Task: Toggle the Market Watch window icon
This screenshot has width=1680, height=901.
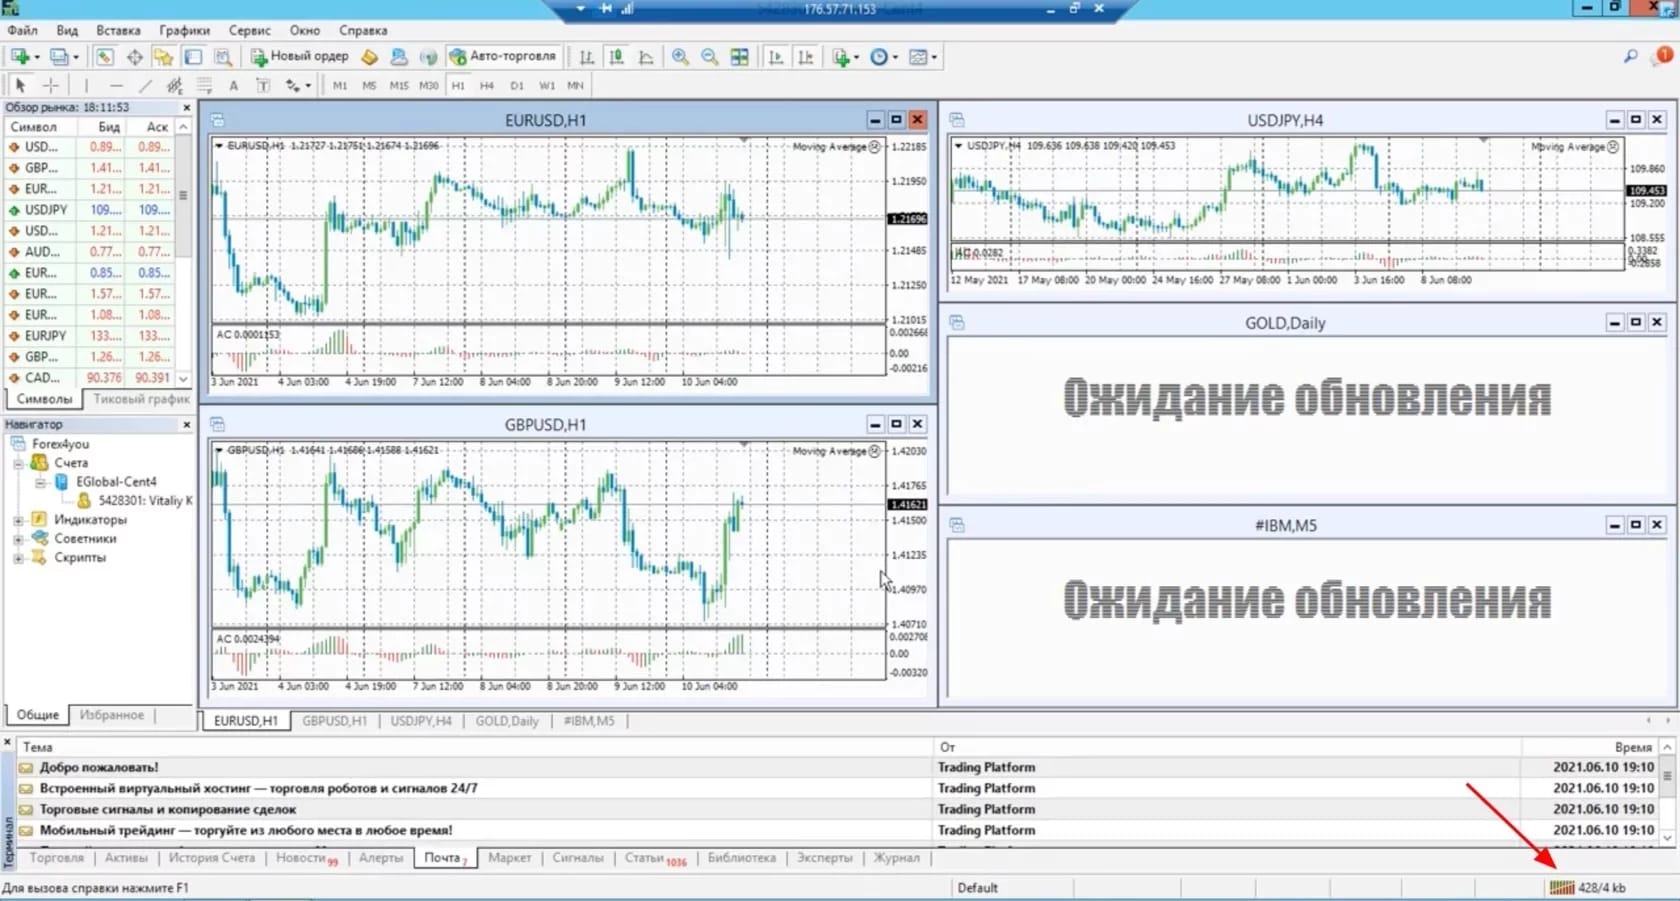Action: click(104, 57)
